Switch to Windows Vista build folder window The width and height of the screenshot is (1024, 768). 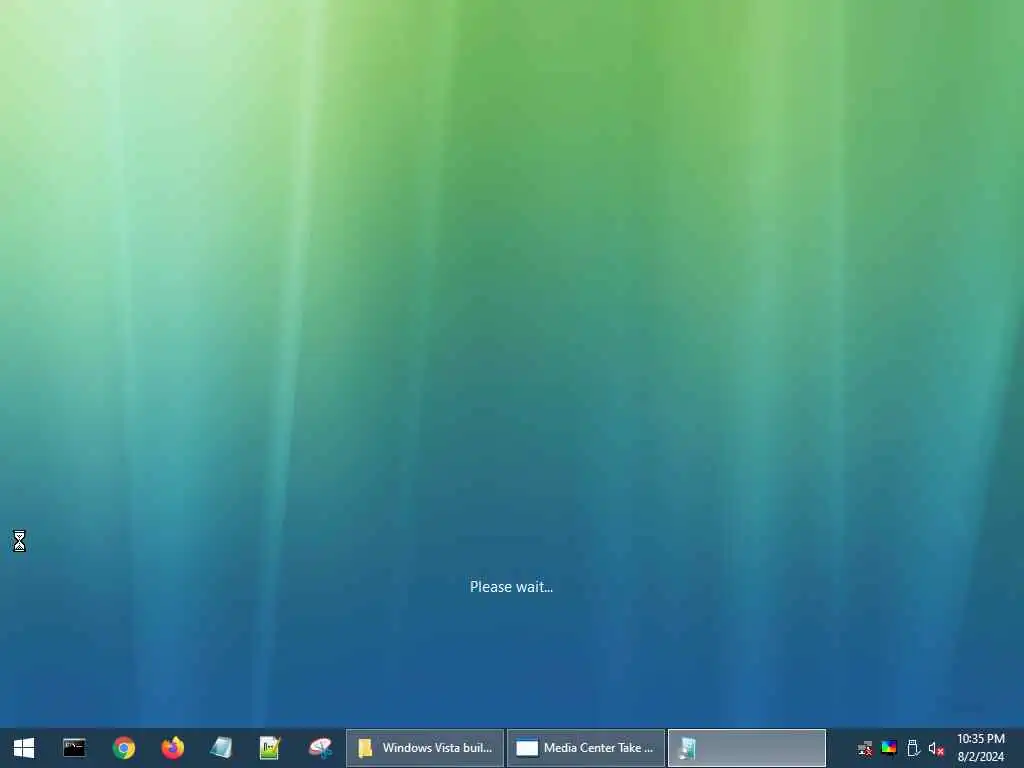(x=425, y=748)
